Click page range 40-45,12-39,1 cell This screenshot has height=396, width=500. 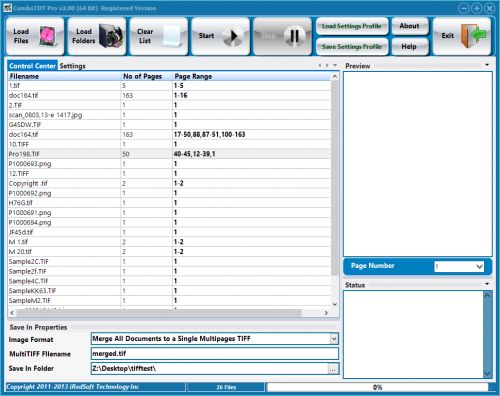click(x=252, y=154)
